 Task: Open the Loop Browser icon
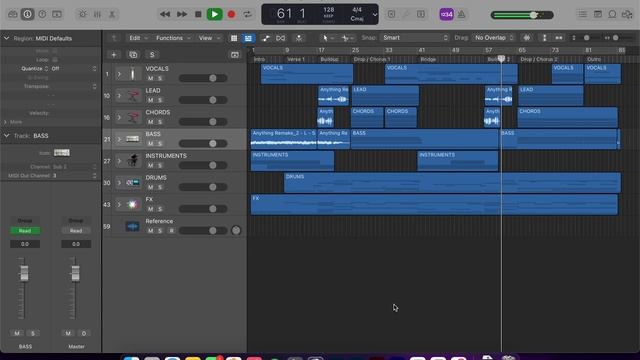click(x=612, y=14)
